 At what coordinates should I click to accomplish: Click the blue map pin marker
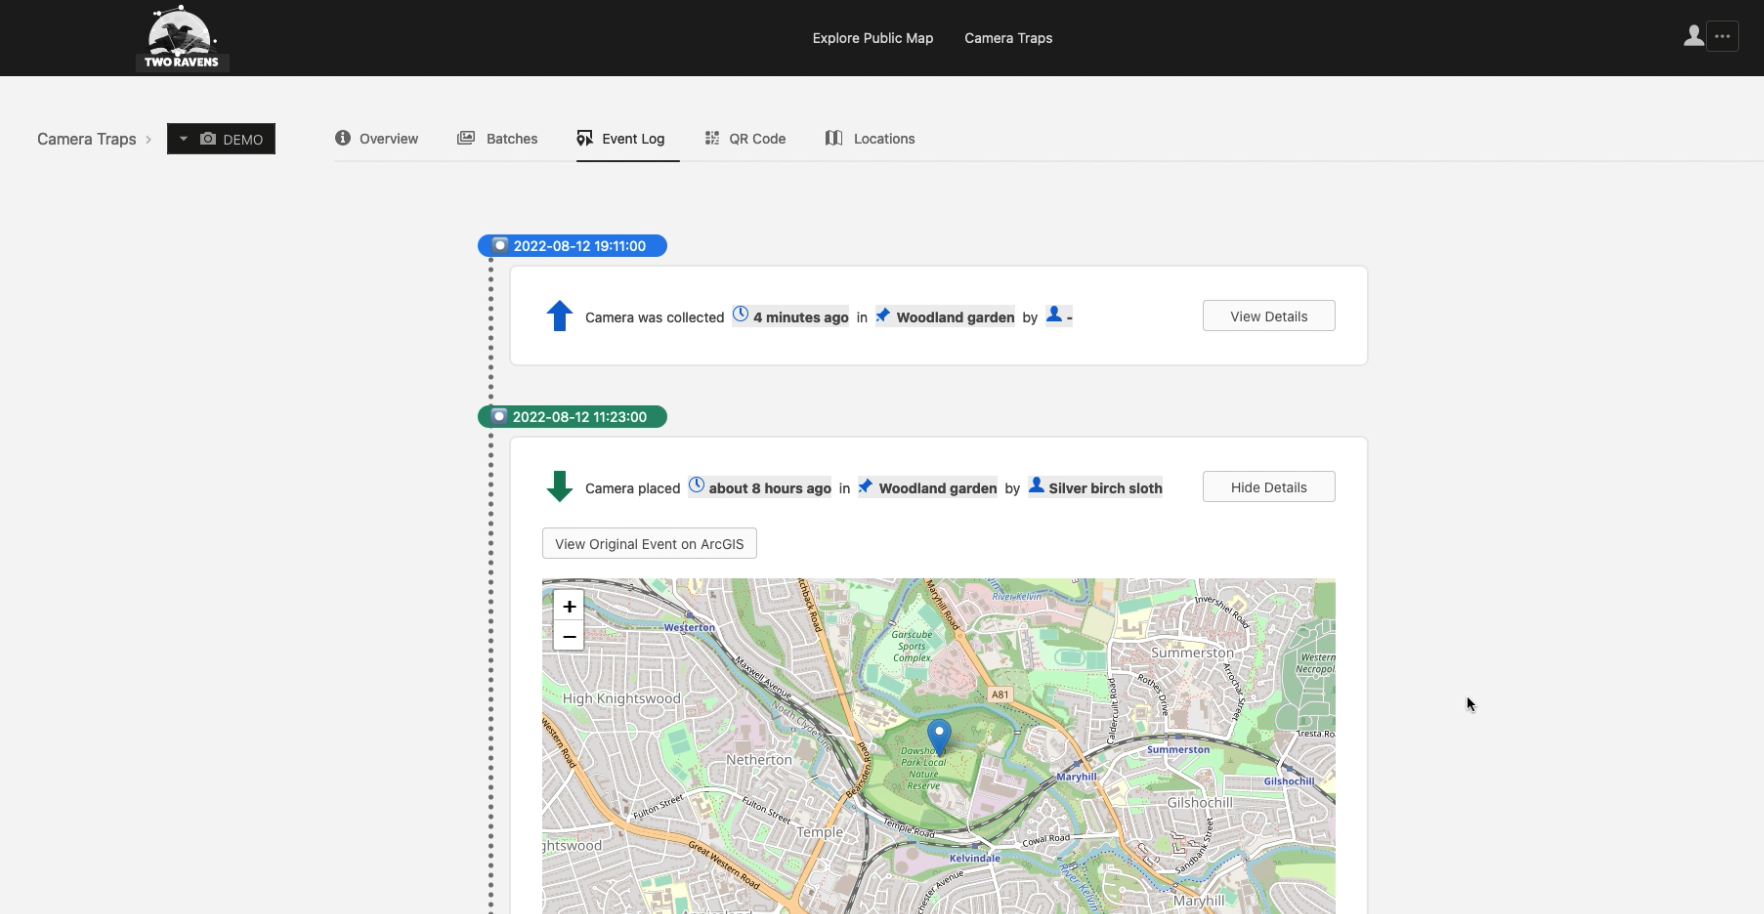[x=939, y=736]
